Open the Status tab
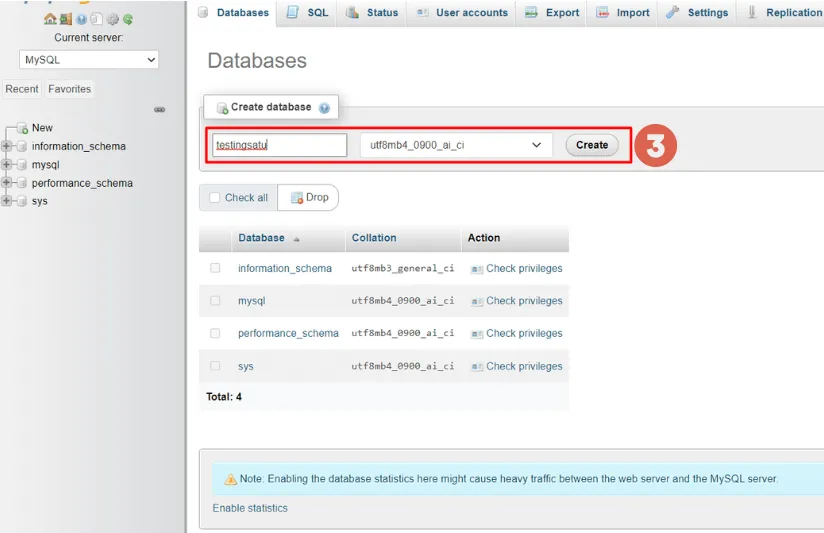 (372, 13)
